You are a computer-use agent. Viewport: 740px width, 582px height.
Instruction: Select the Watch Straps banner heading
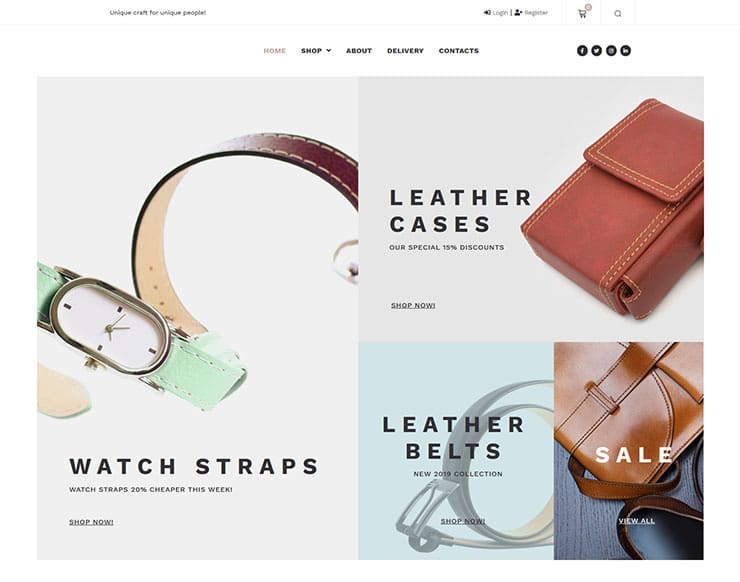tap(194, 466)
